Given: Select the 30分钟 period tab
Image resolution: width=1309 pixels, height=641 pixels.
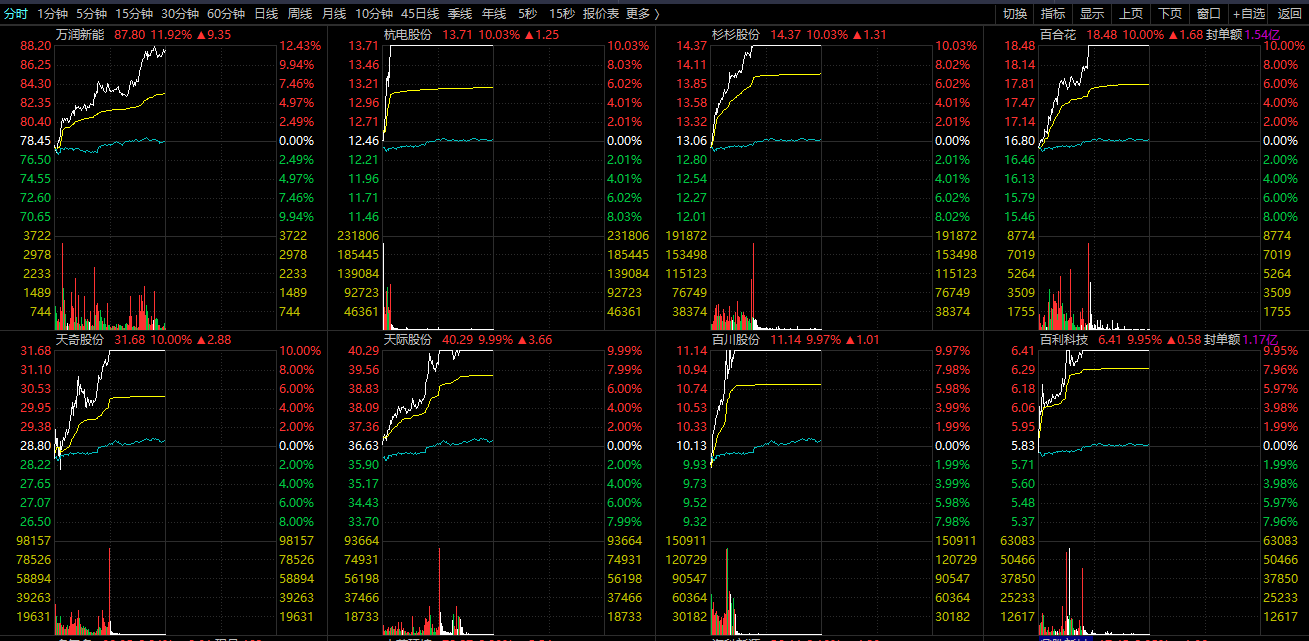Looking at the screenshot, I should tap(180, 14).
